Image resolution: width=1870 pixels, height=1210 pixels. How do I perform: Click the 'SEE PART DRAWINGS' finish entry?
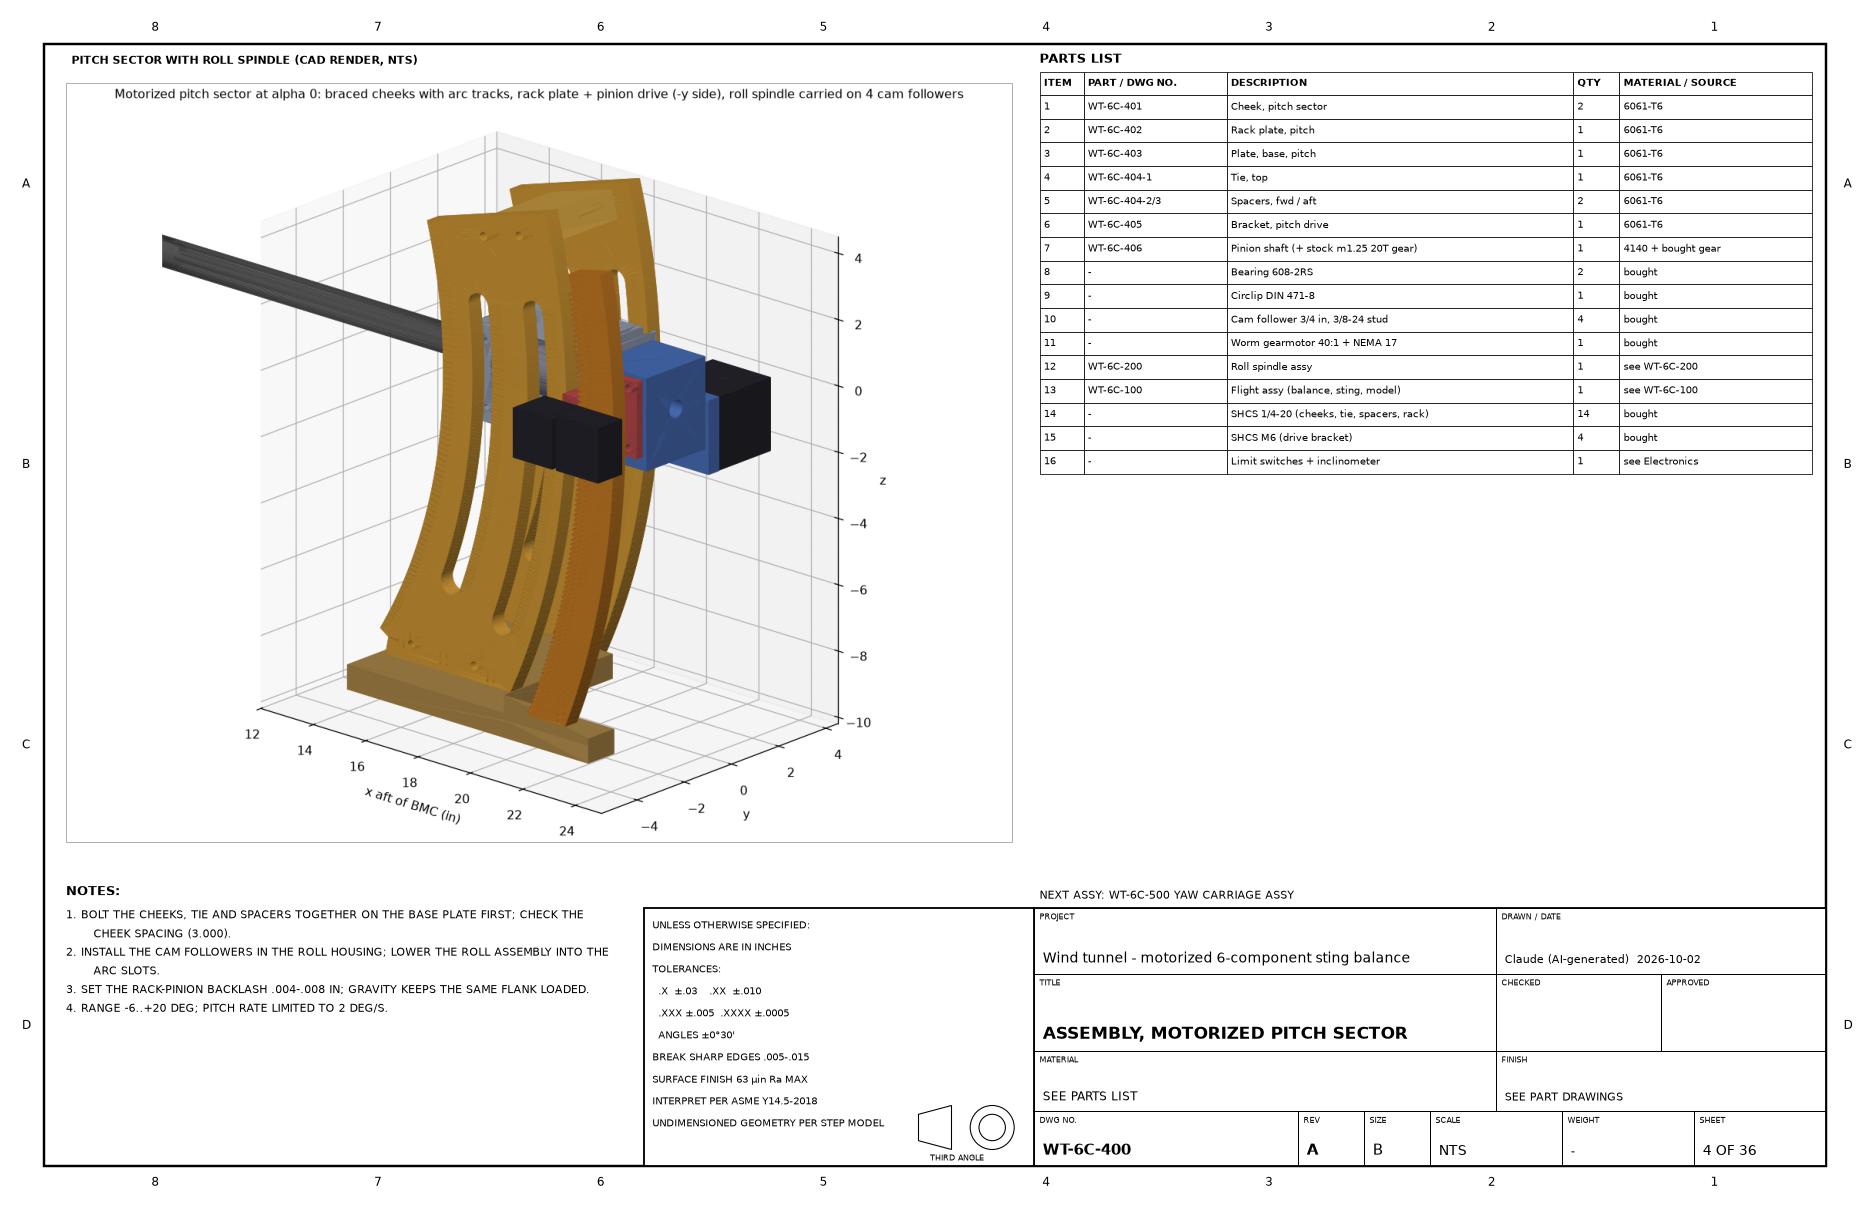tap(1563, 1097)
